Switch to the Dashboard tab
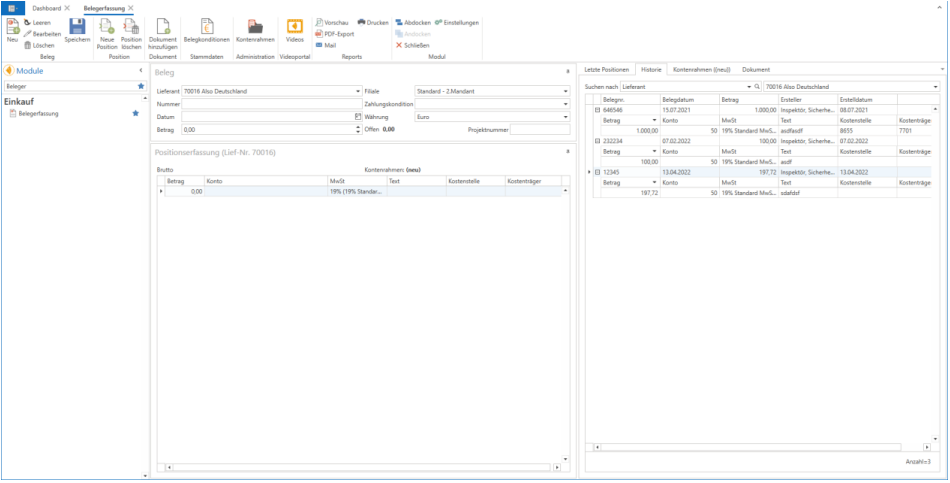This screenshot has height=483, width=950. [46, 7]
